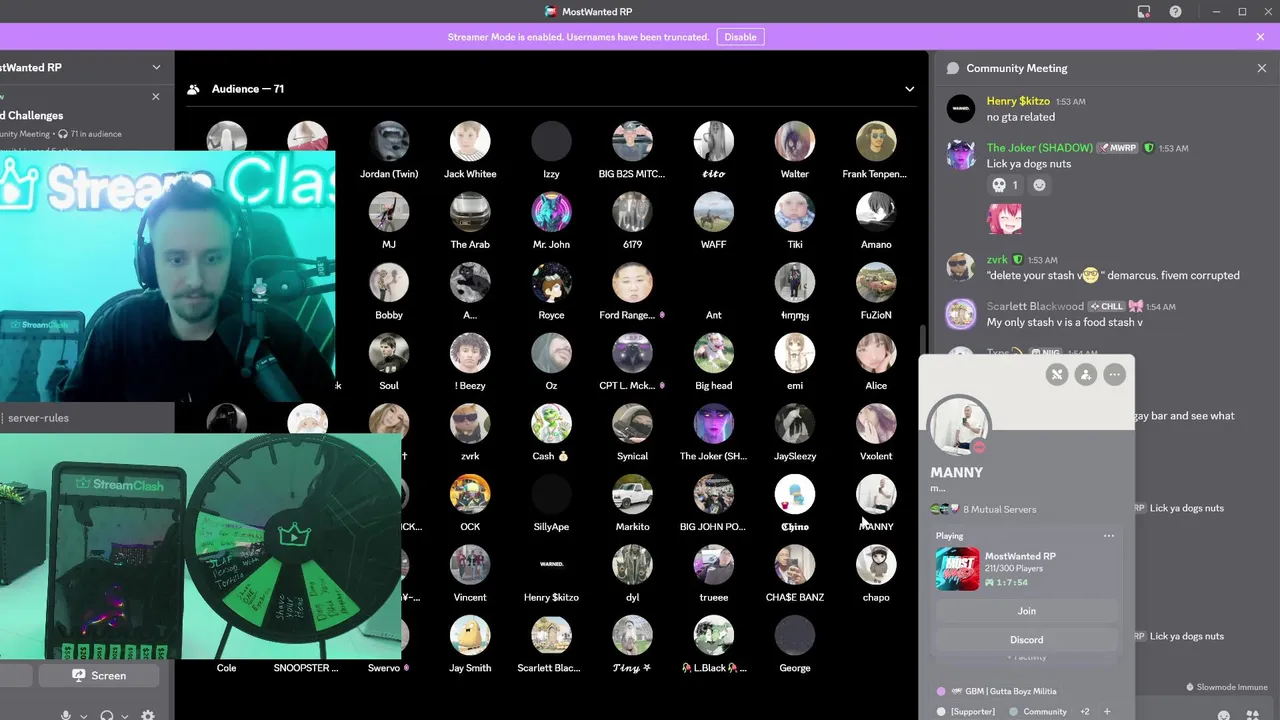Toggle the skull reaction on The Joker's message
The height and width of the screenshot is (720, 1280).
coord(1005,185)
